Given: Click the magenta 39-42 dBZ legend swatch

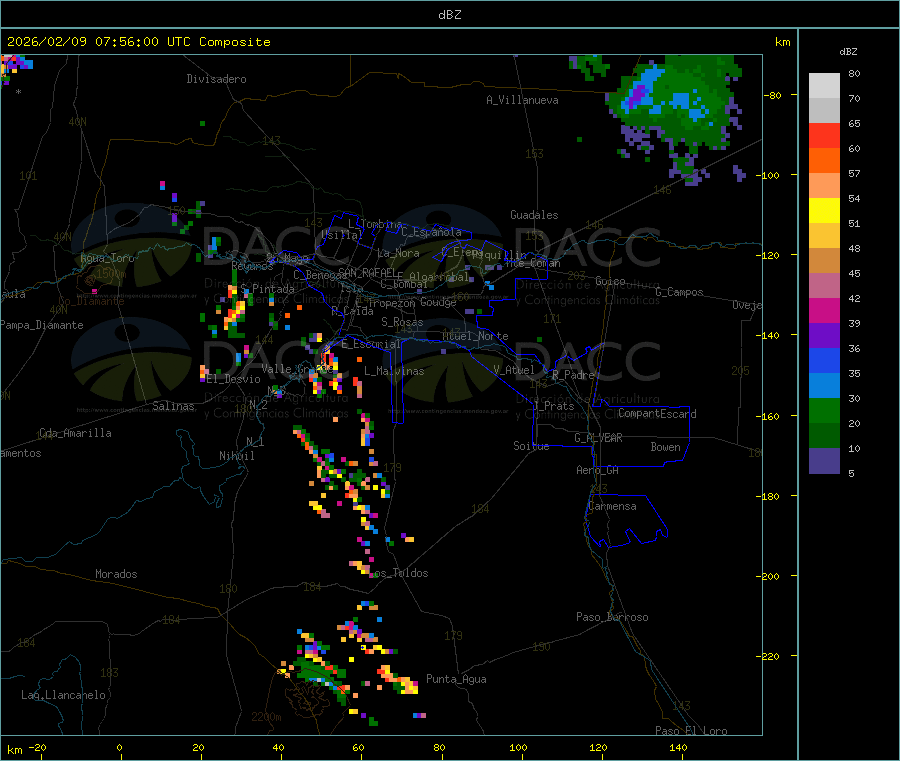Looking at the screenshot, I should [x=824, y=310].
